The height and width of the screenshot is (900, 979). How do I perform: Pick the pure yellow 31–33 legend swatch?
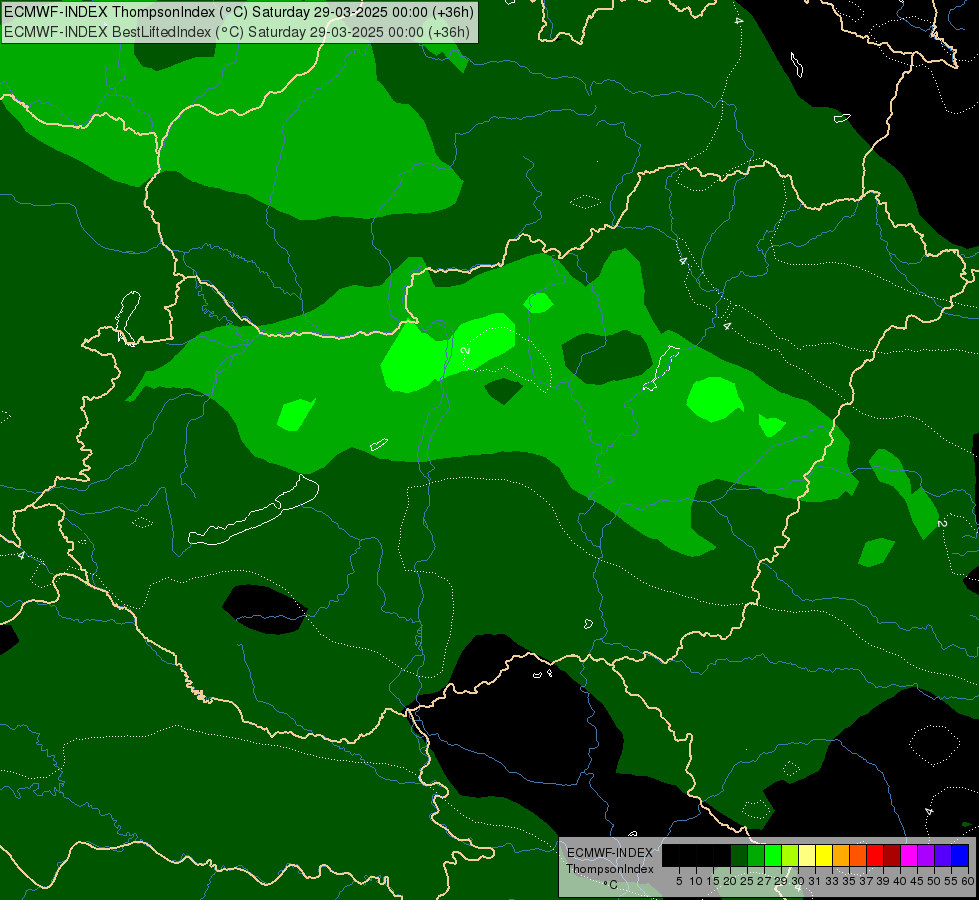point(824,855)
